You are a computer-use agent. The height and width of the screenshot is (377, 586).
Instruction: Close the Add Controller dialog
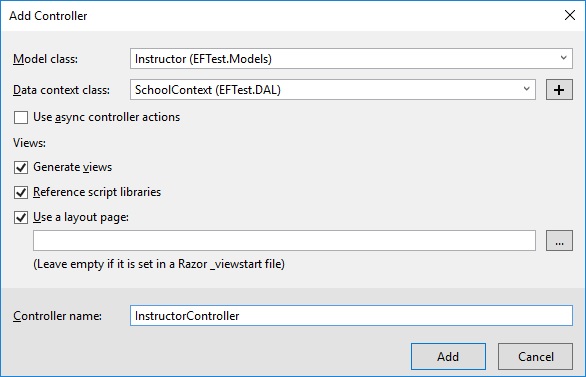pos(570,15)
